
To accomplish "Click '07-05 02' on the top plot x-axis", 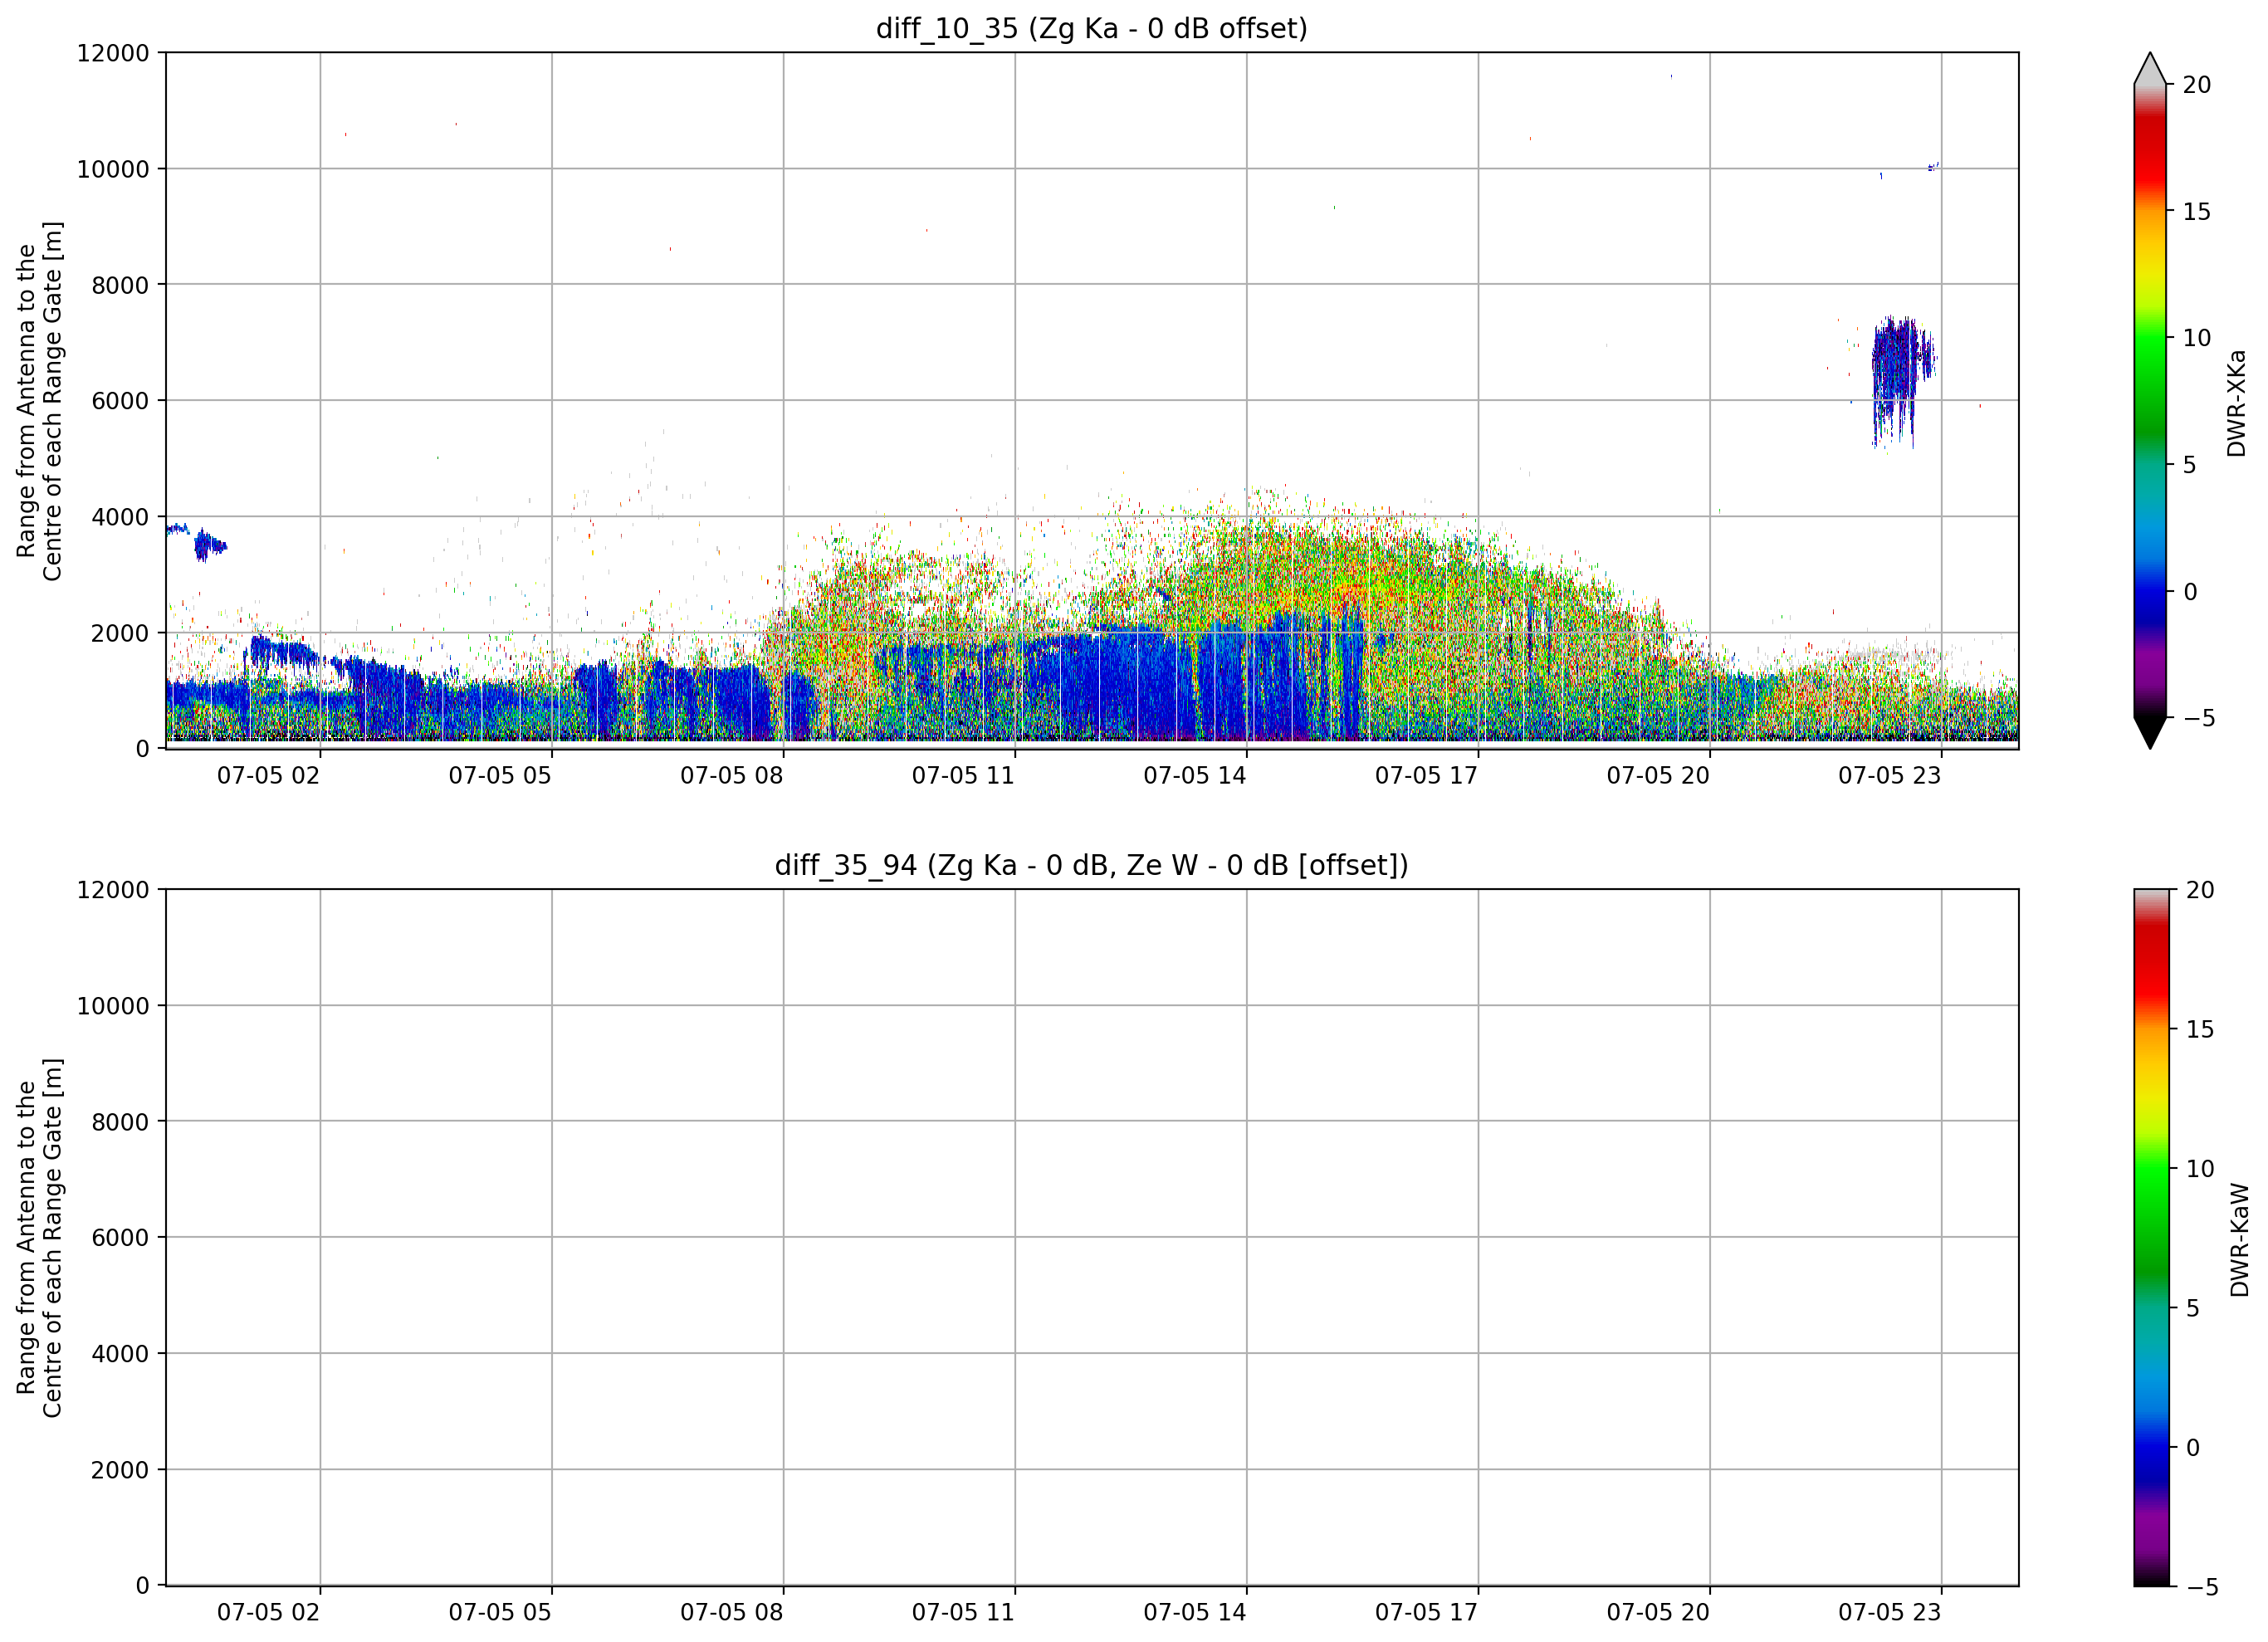I will tap(268, 776).
